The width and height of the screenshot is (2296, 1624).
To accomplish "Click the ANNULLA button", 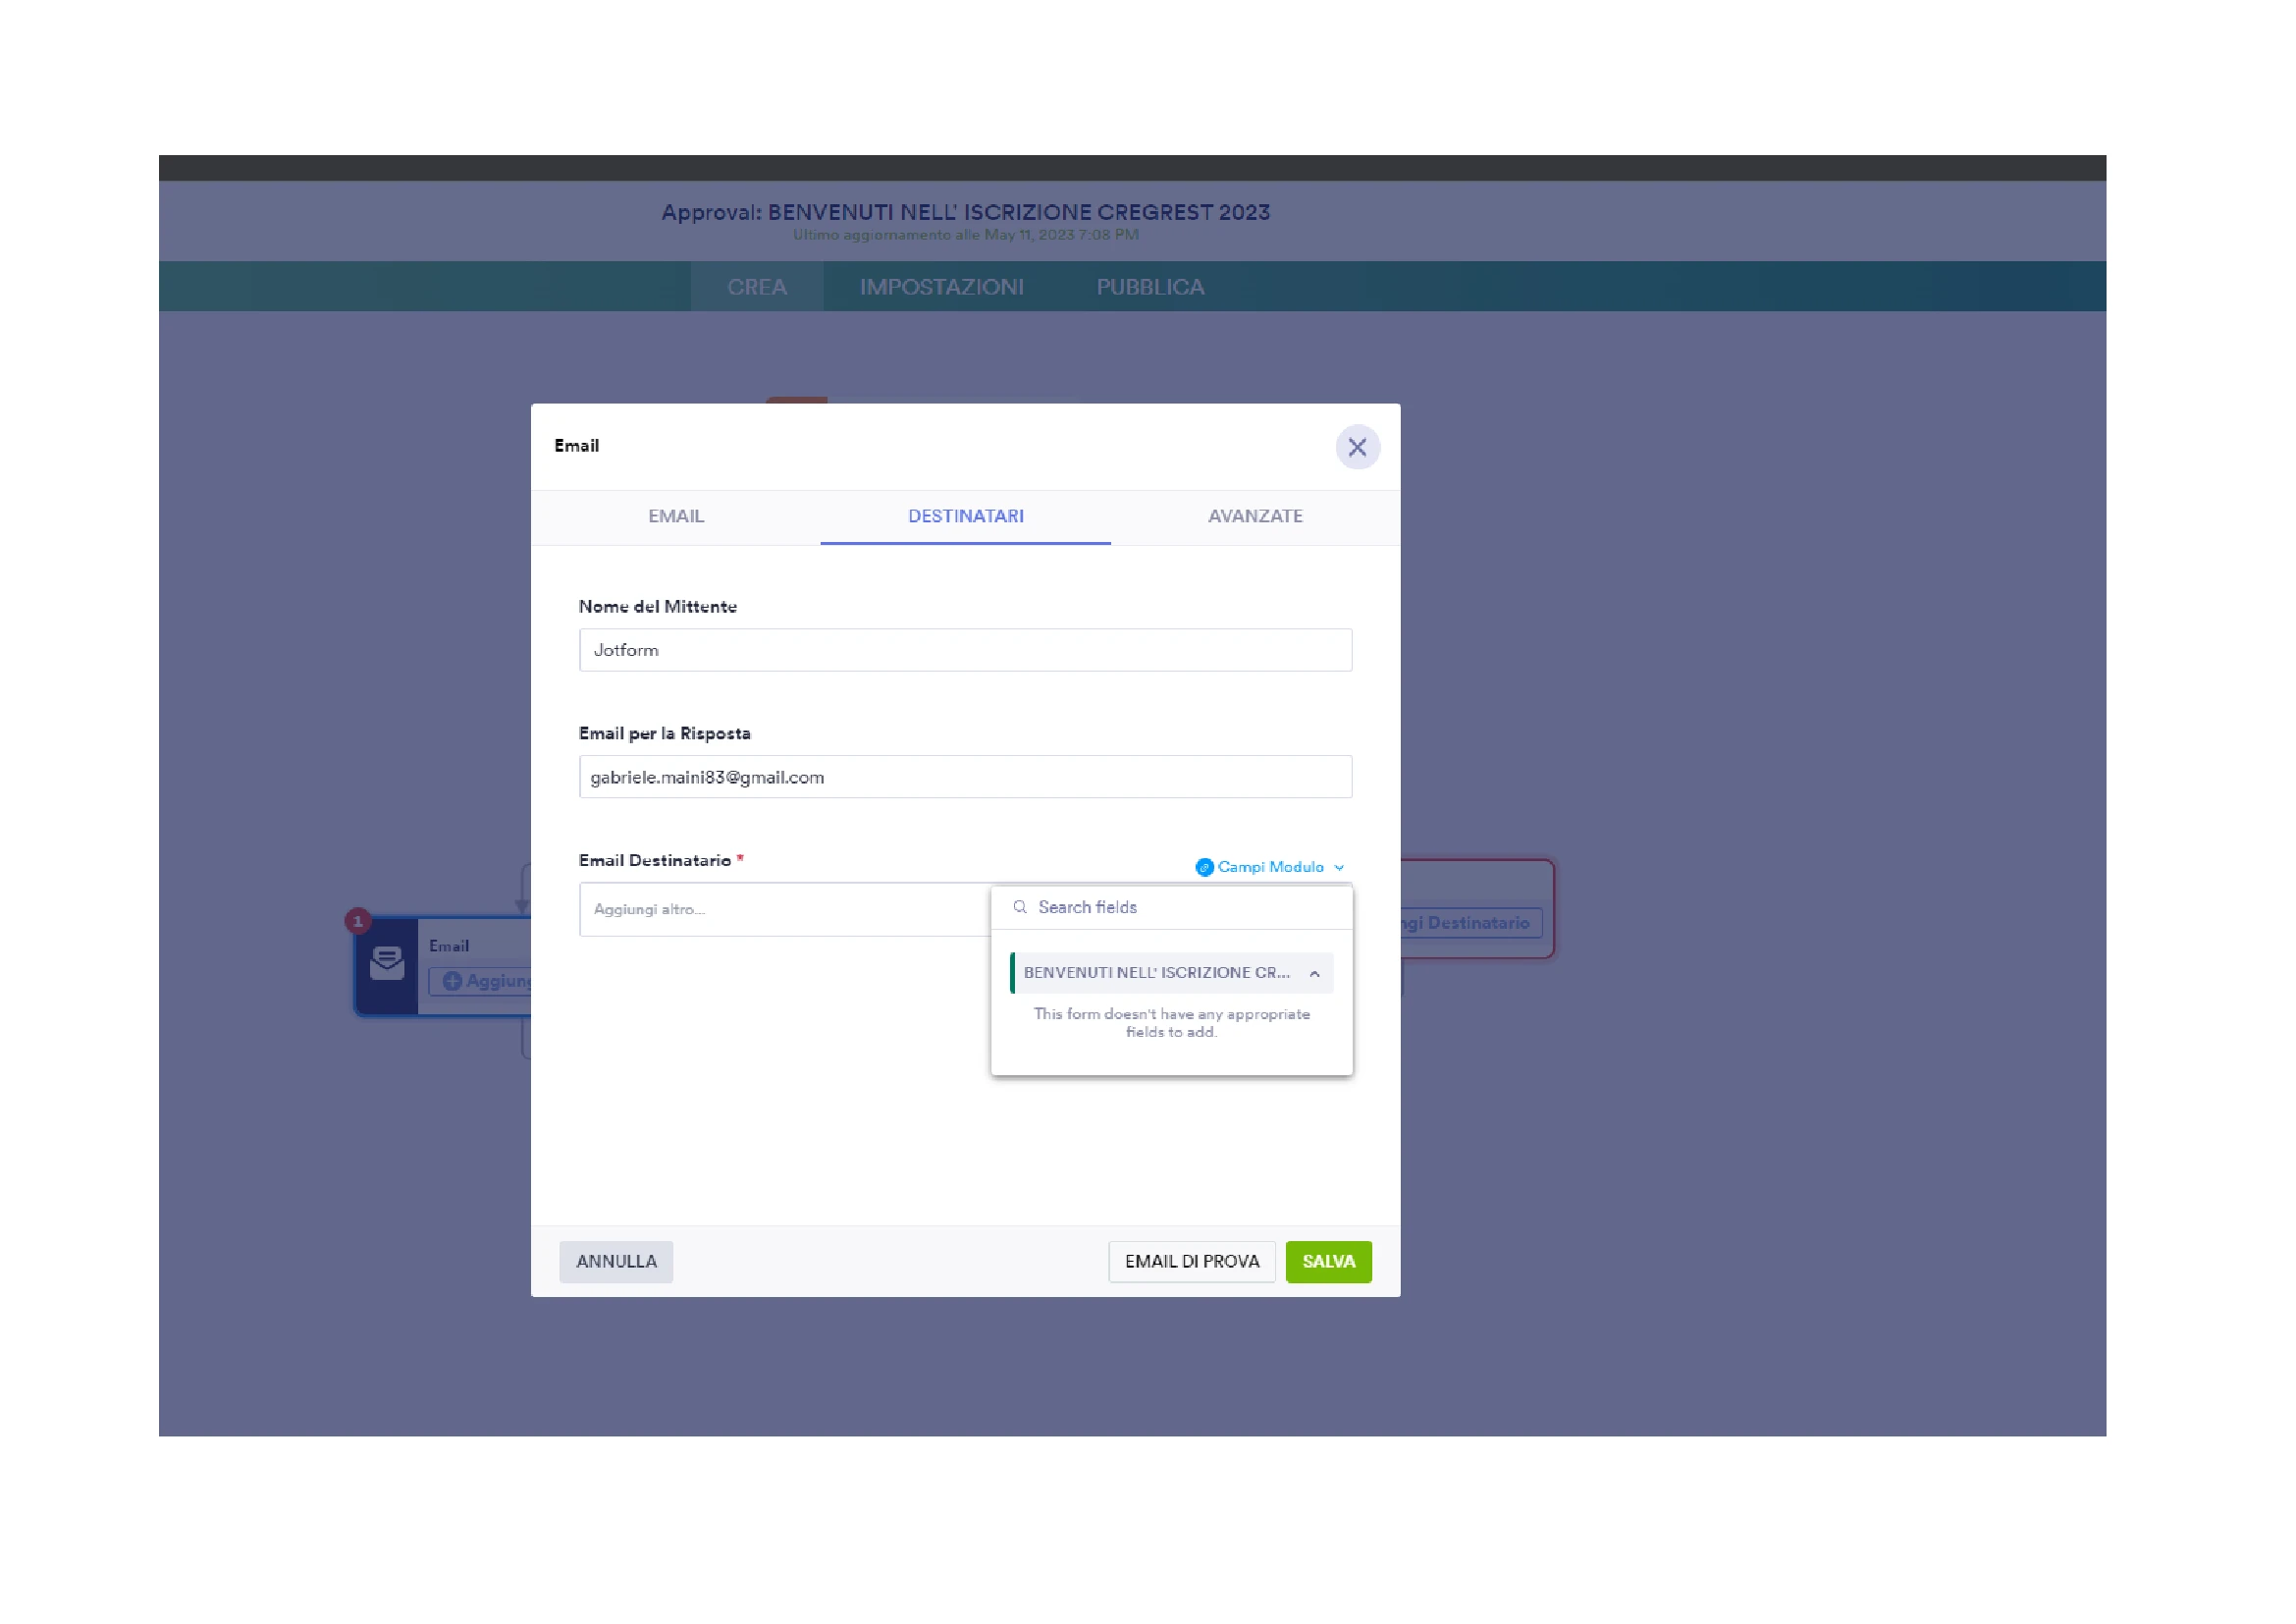I will [615, 1261].
